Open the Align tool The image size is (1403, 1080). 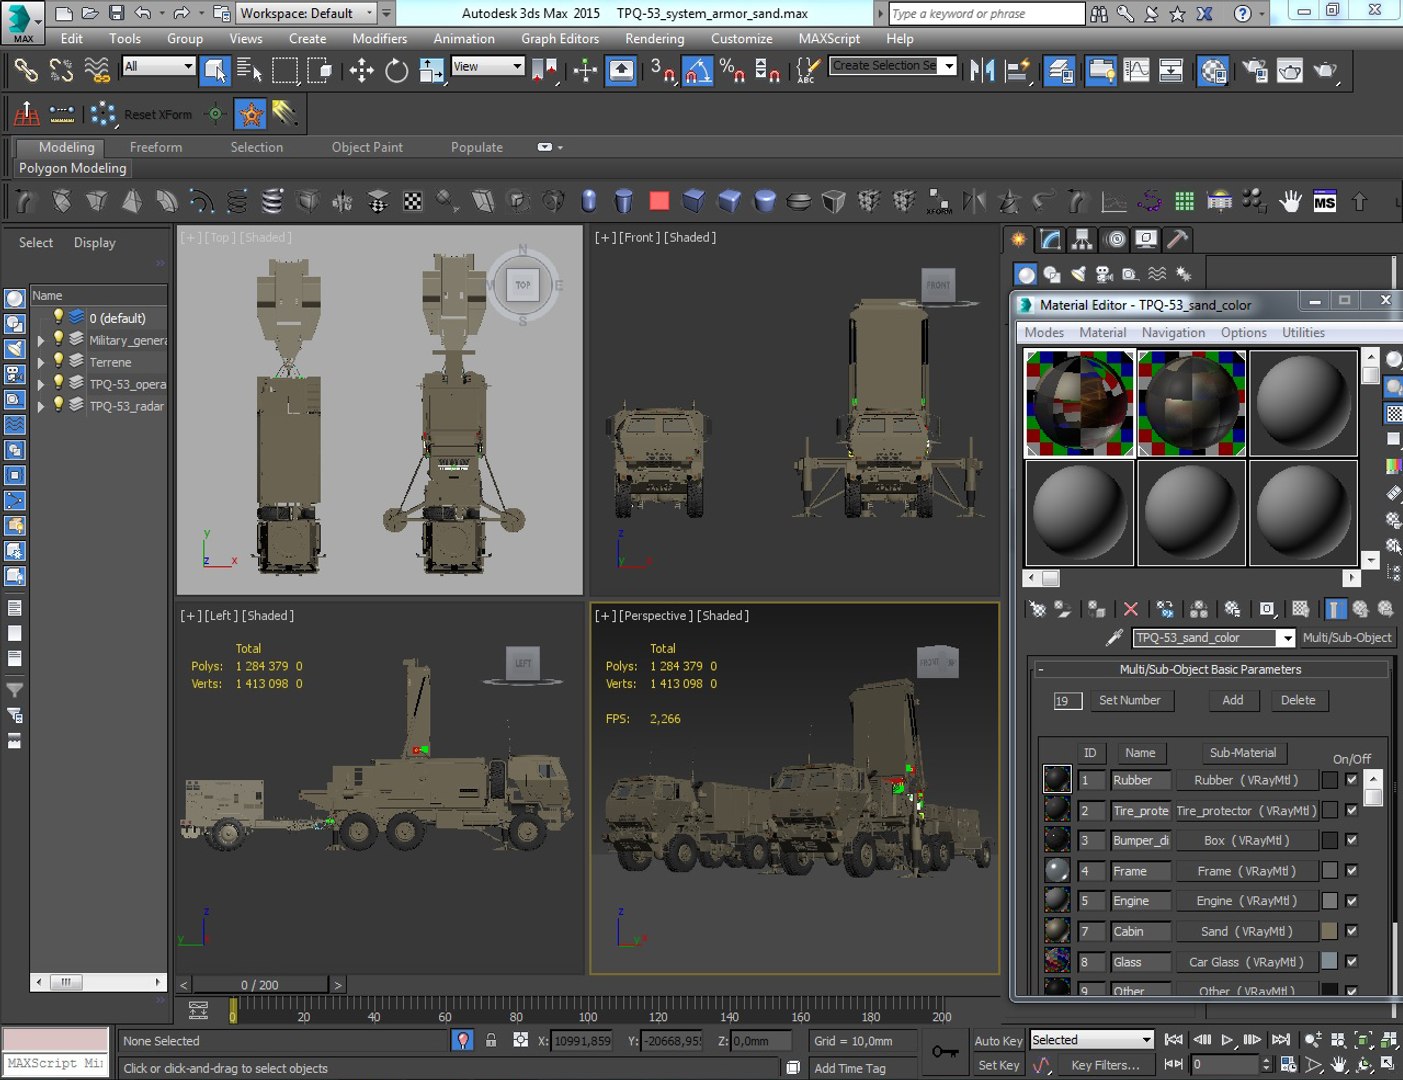coord(1017,70)
